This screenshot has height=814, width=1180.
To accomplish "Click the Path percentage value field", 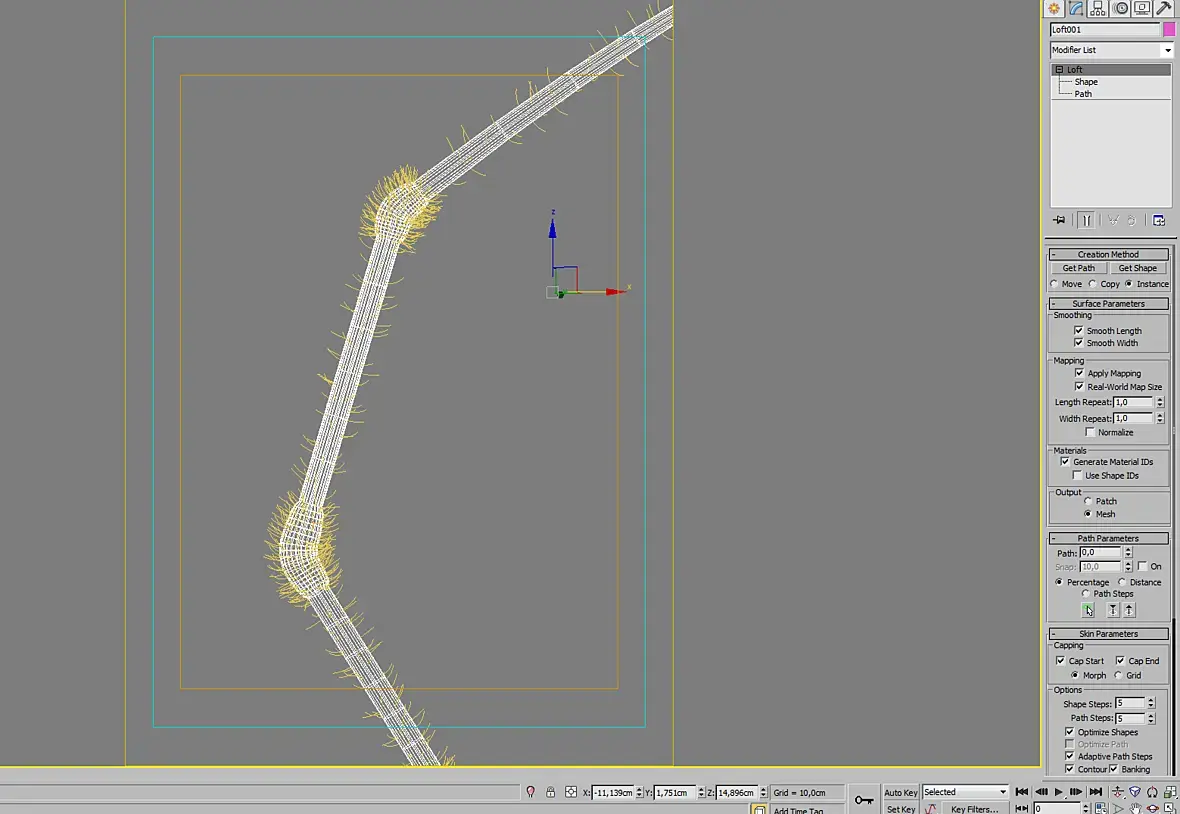I will pos(1100,552).
